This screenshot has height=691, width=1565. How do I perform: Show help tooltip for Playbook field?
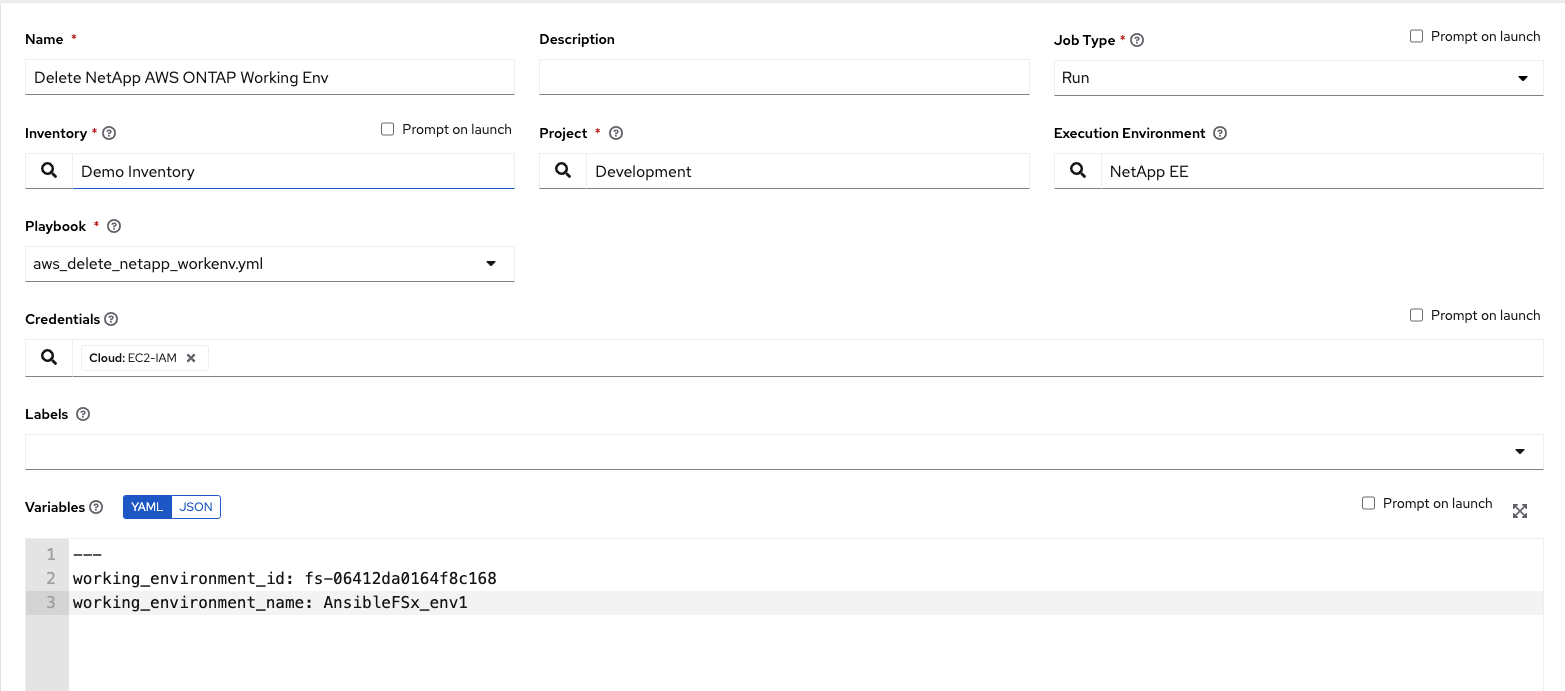click(x=114, y=227)
